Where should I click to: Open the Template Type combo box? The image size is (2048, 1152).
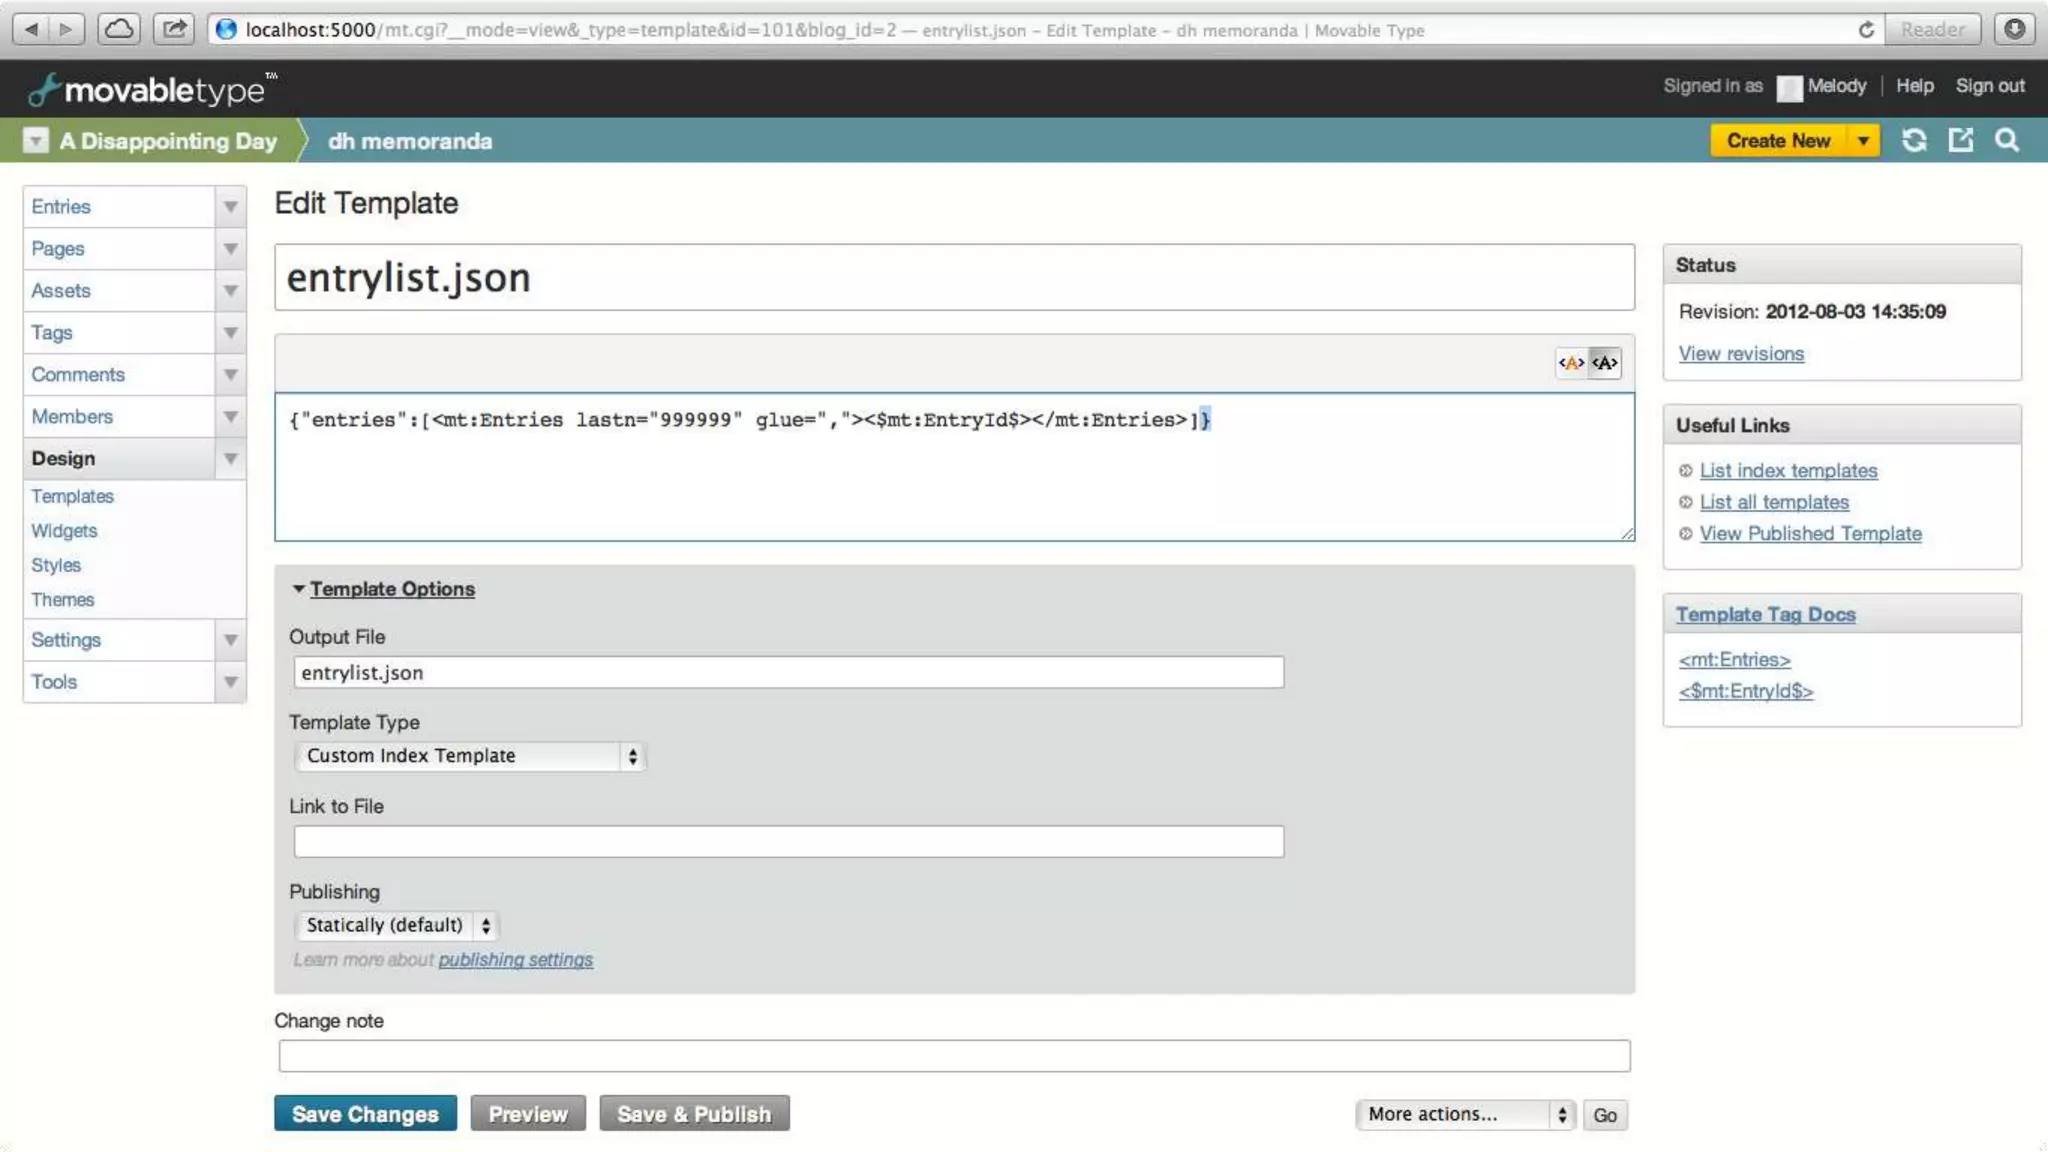click(470, 756)
